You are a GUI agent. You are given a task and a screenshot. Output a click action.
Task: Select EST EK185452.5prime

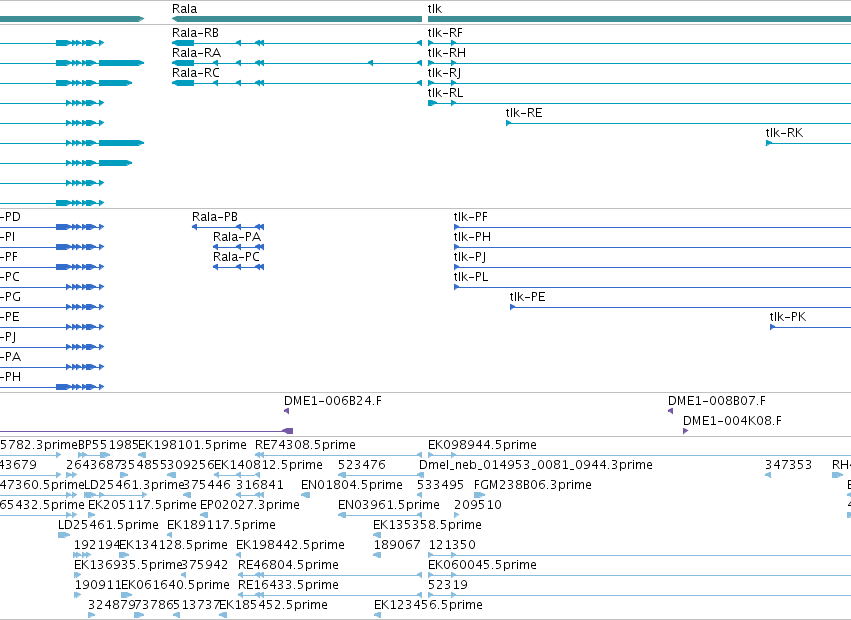point(274,606)
